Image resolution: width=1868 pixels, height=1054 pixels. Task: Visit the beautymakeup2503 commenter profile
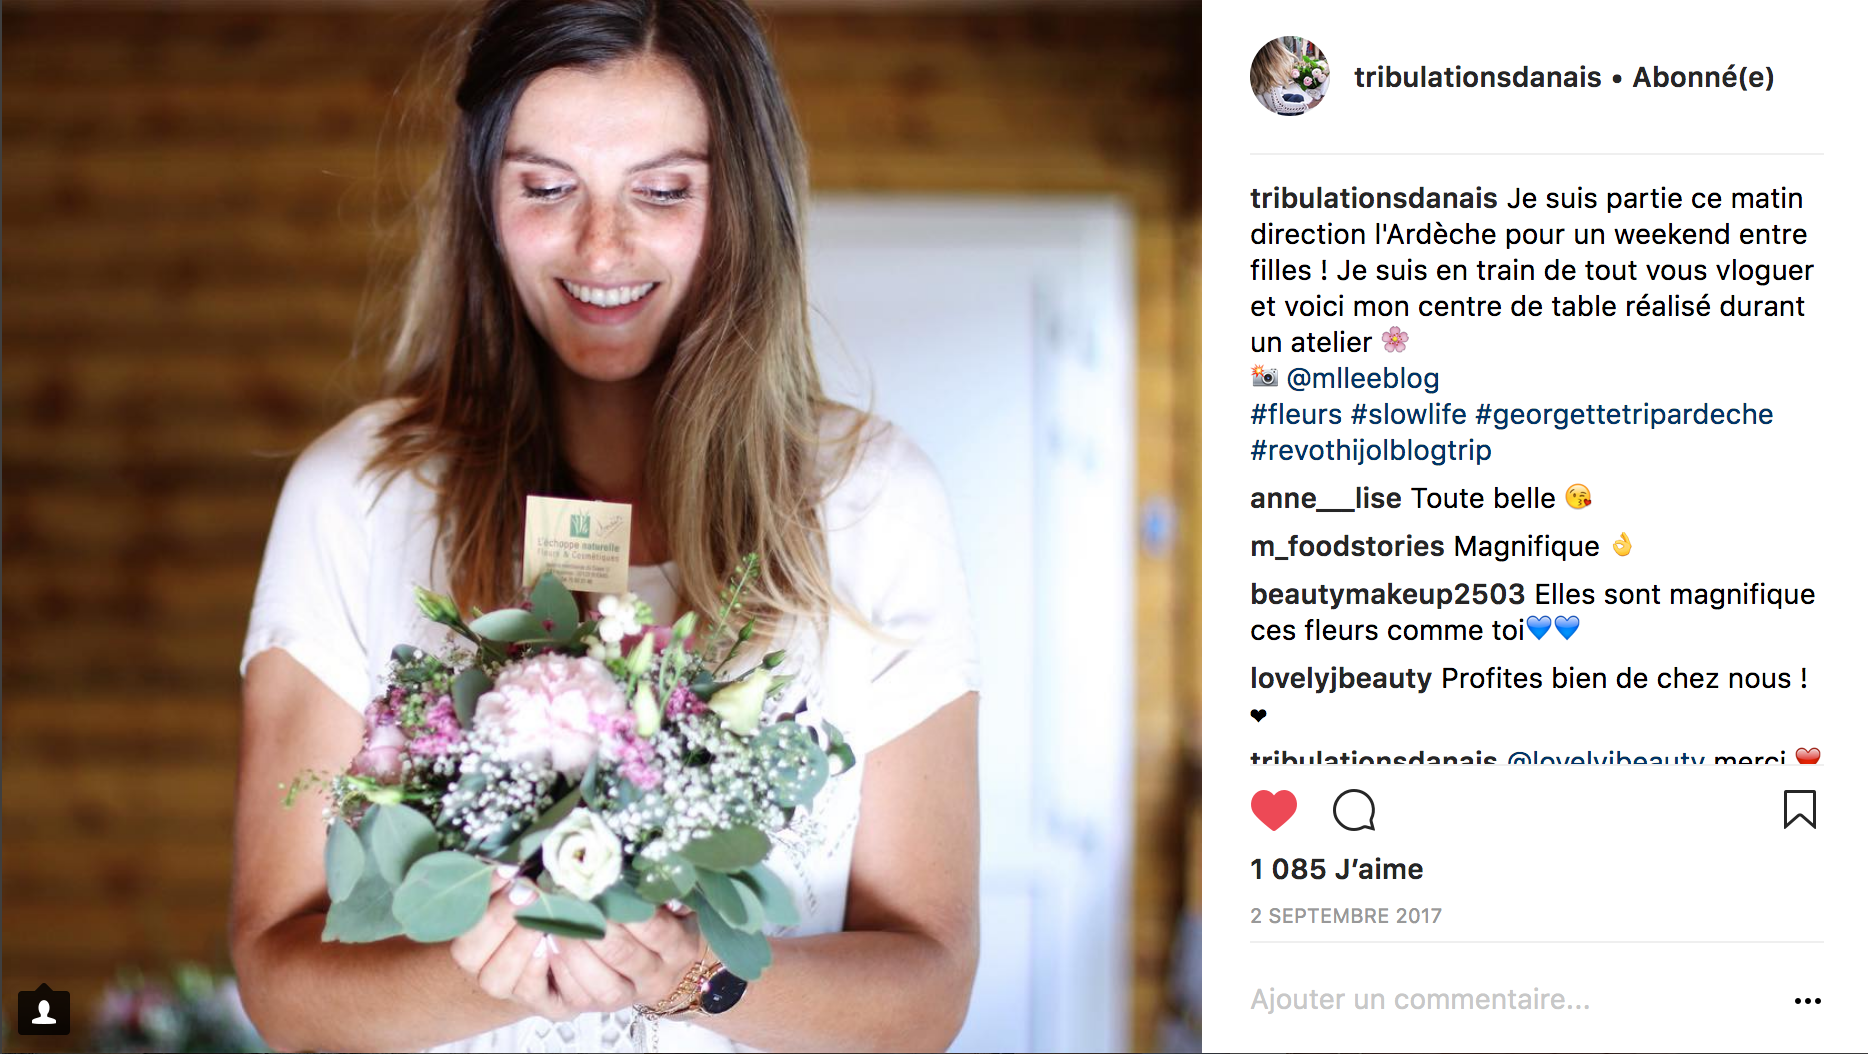pyautogui.click(x=1387, y=594)
